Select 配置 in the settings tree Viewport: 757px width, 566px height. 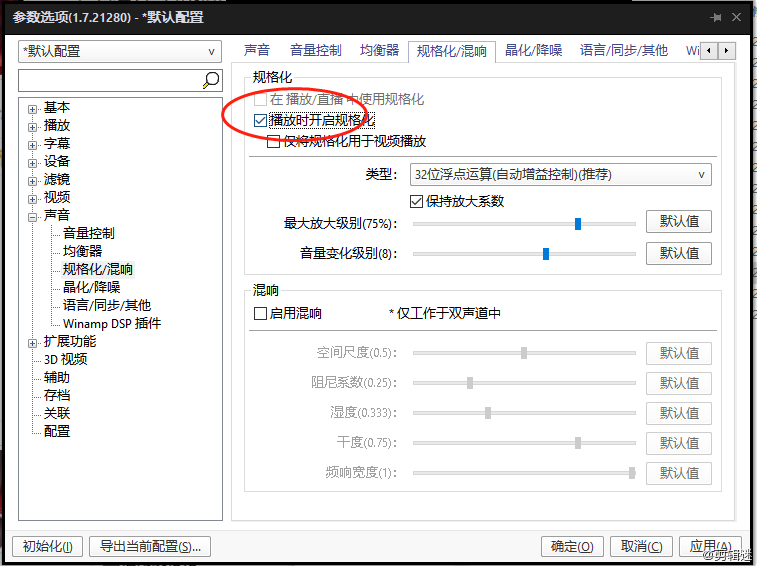click(x=57, y=431)
